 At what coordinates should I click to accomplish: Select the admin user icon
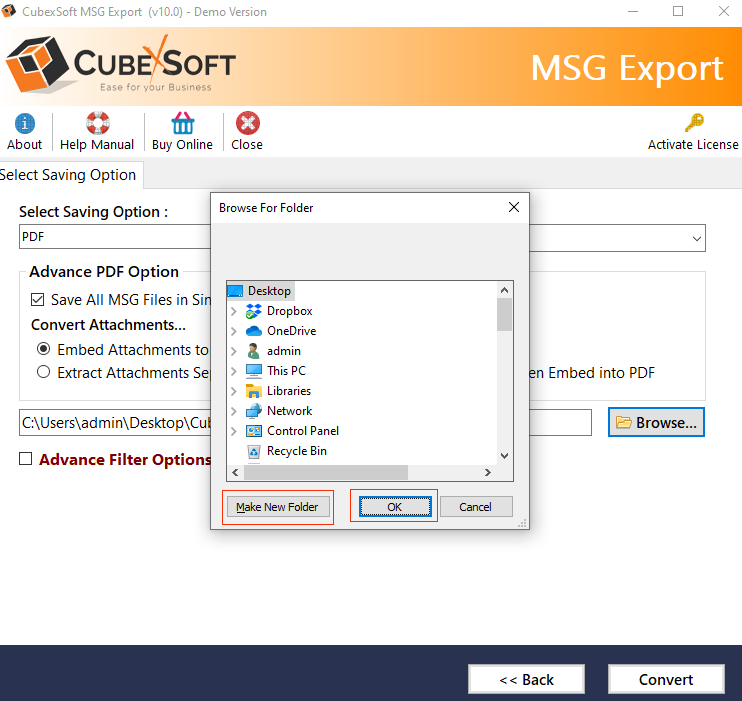254,351
